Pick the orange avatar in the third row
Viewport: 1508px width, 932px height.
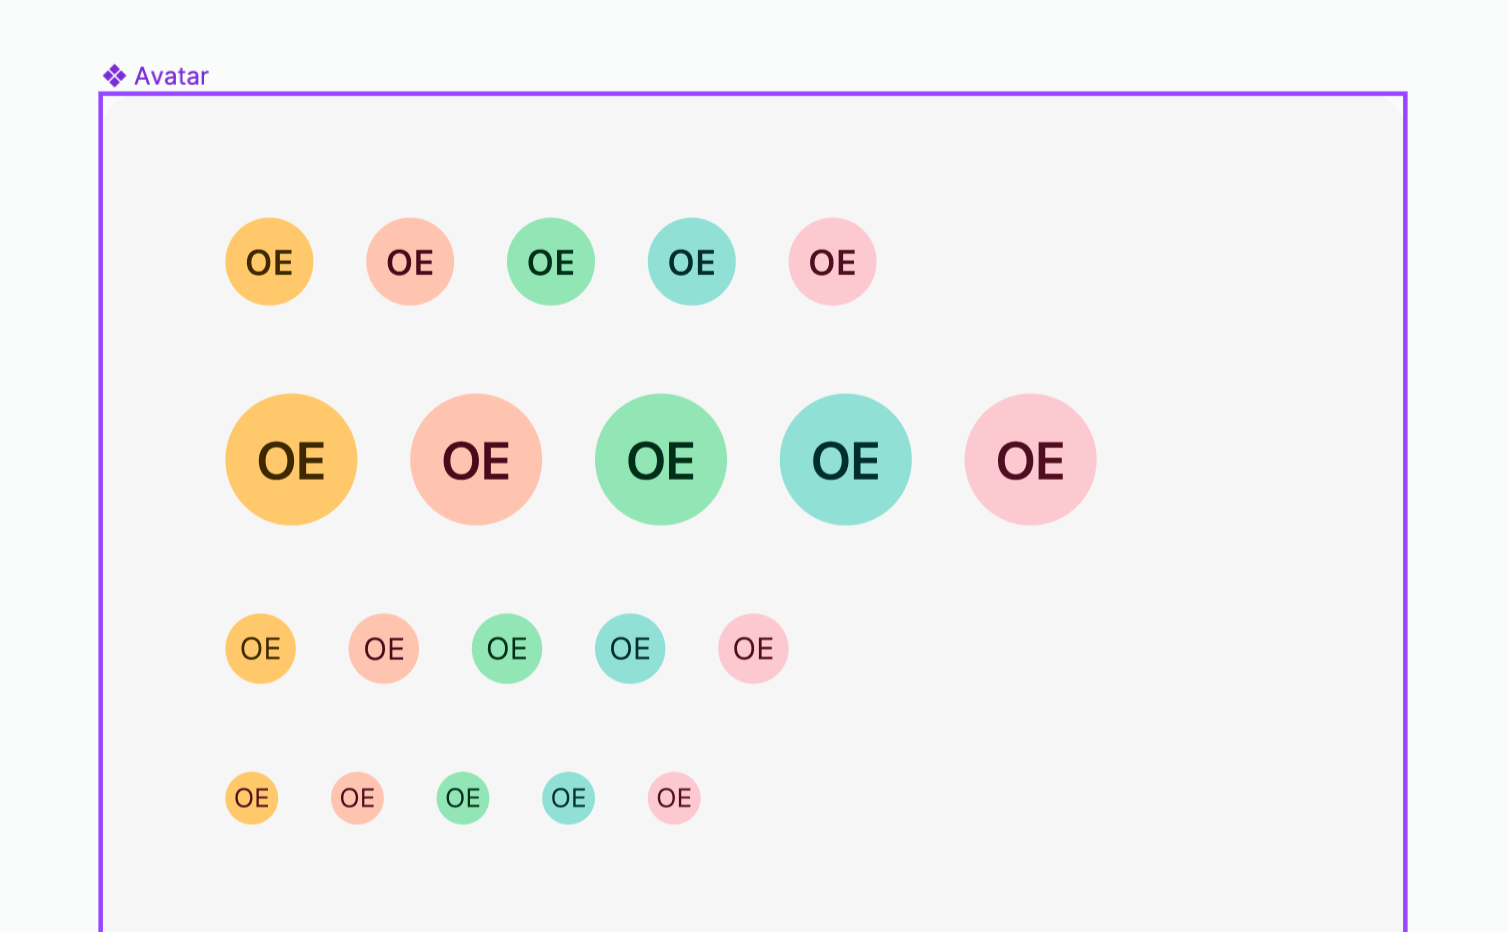click(x=261, y=649)
